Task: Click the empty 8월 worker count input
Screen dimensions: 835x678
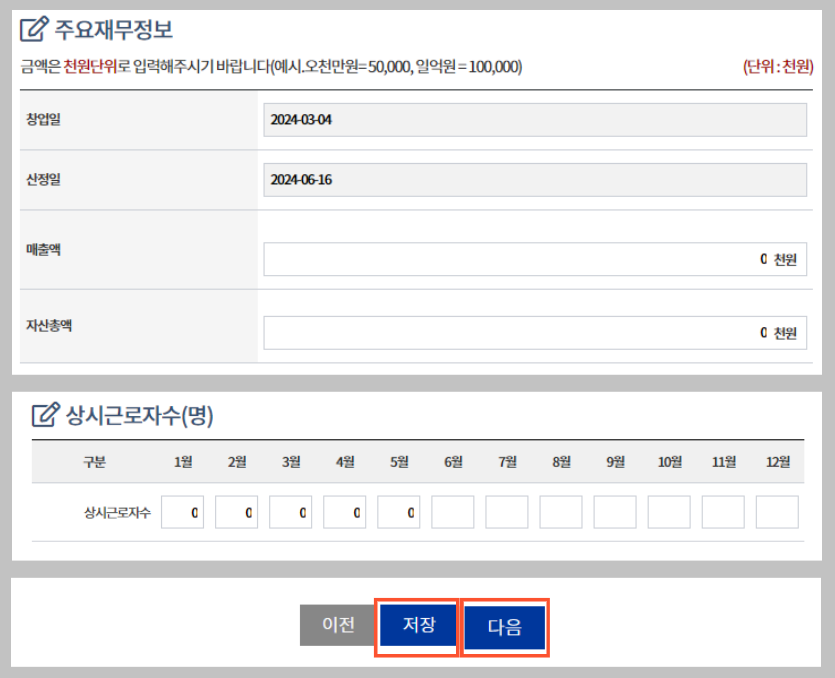Action: click(x=561, y=512)
